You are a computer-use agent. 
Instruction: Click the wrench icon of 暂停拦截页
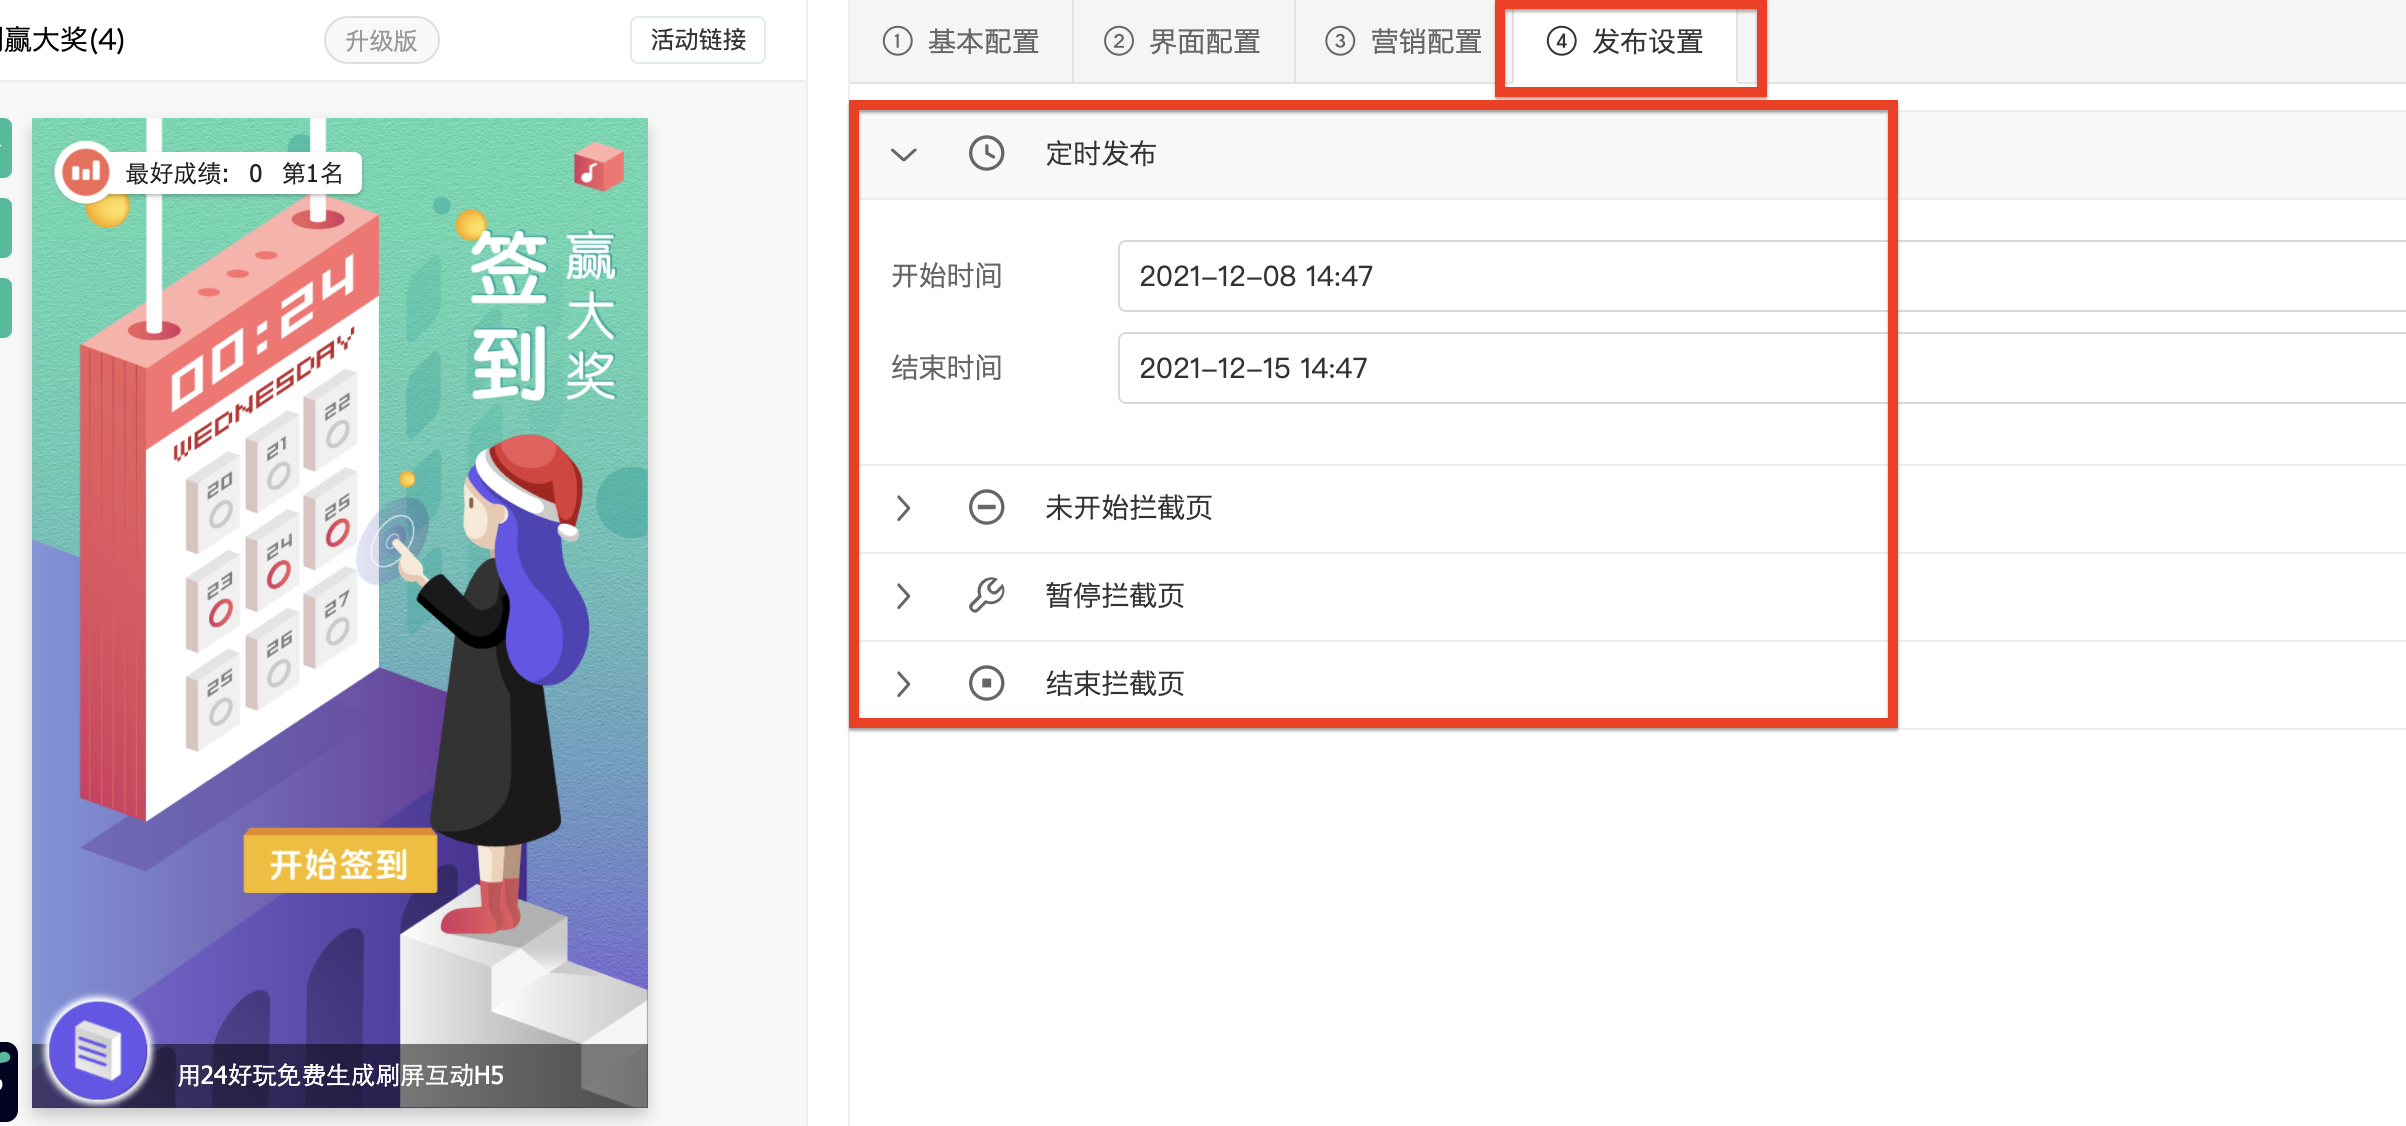coord(986,595)
